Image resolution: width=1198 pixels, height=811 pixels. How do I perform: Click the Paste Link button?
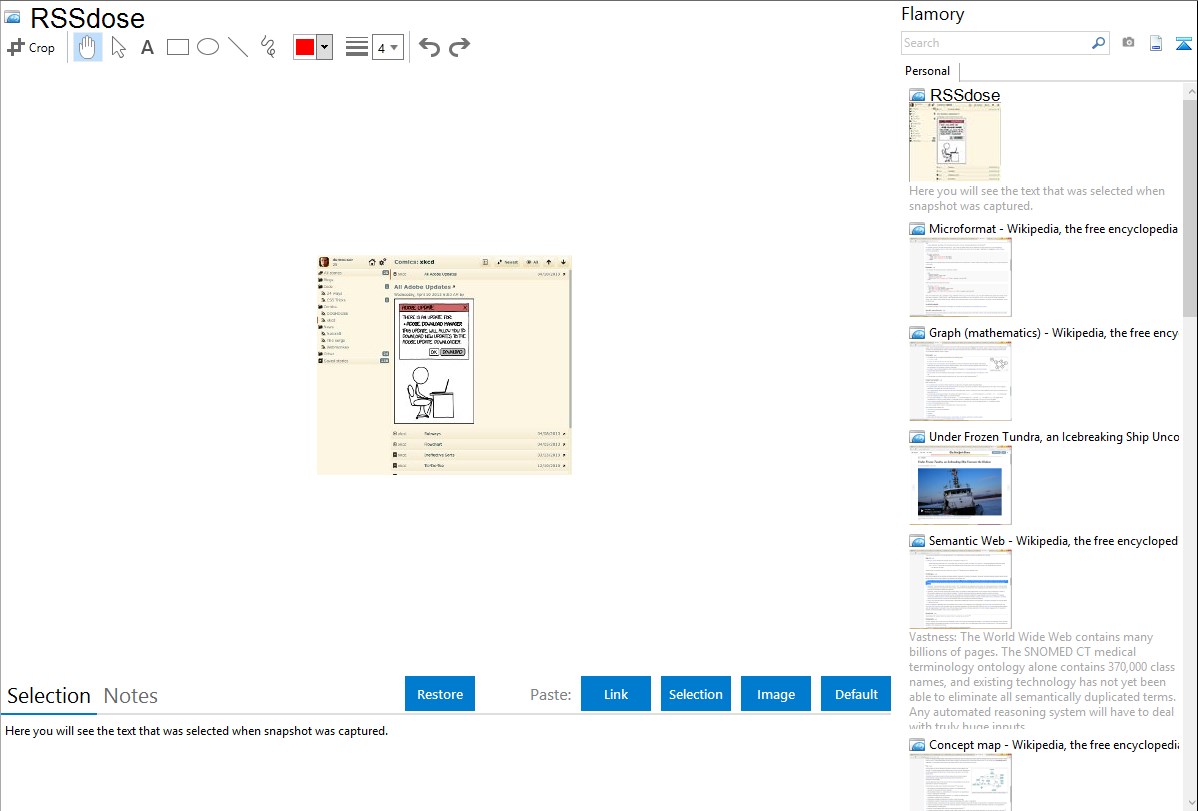click(x=616, y=694)
